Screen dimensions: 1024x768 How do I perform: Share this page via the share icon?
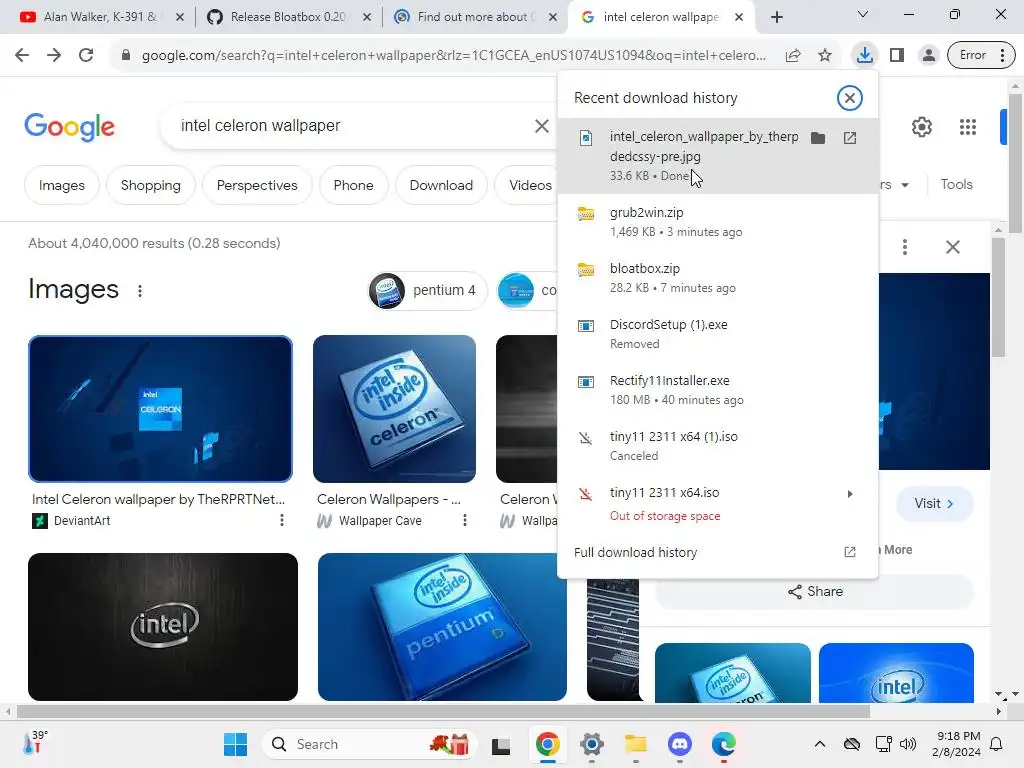pyautogui.click(x=793, y=55)
